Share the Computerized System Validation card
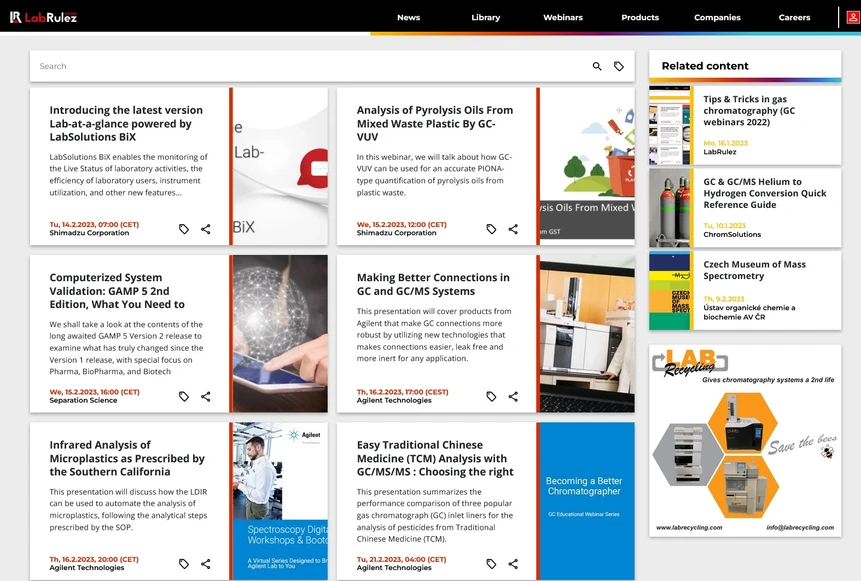Image resolution: width=861 pixels, height=581 pixels. [205, 396]
